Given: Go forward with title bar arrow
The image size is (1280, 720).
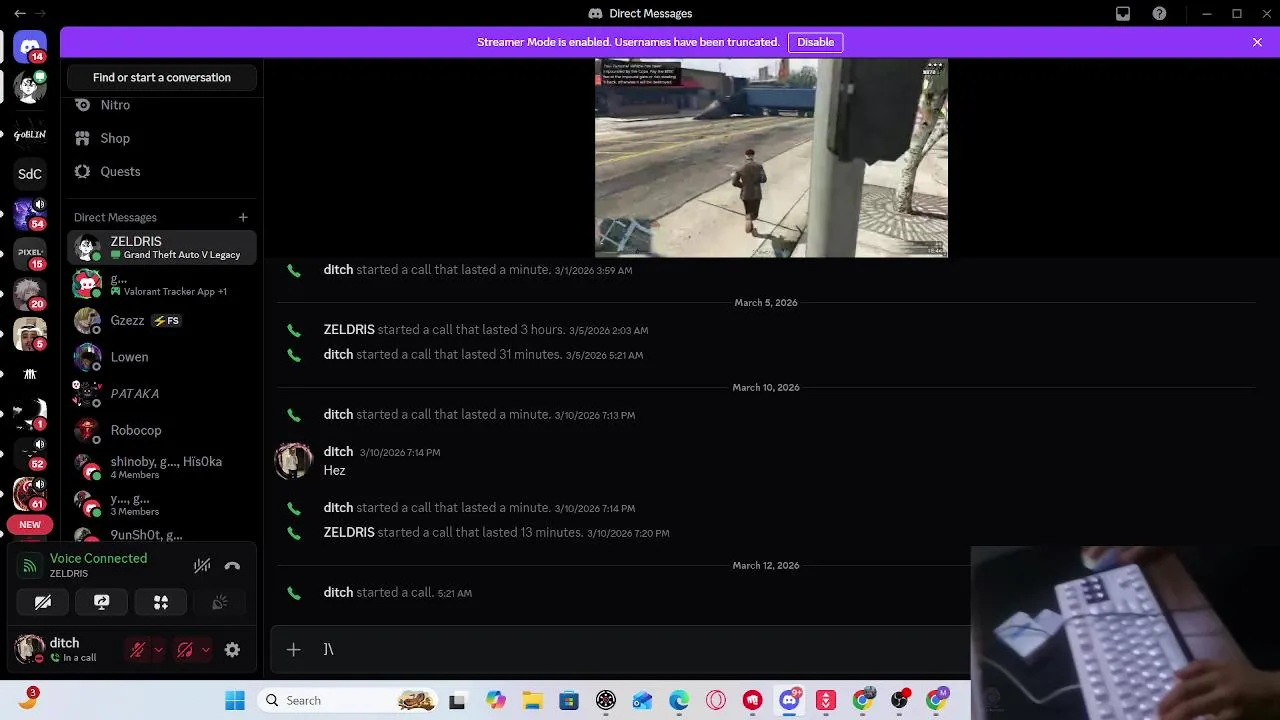Looking at the screenshot, I should pyautogui.click(x=41, y=14).
